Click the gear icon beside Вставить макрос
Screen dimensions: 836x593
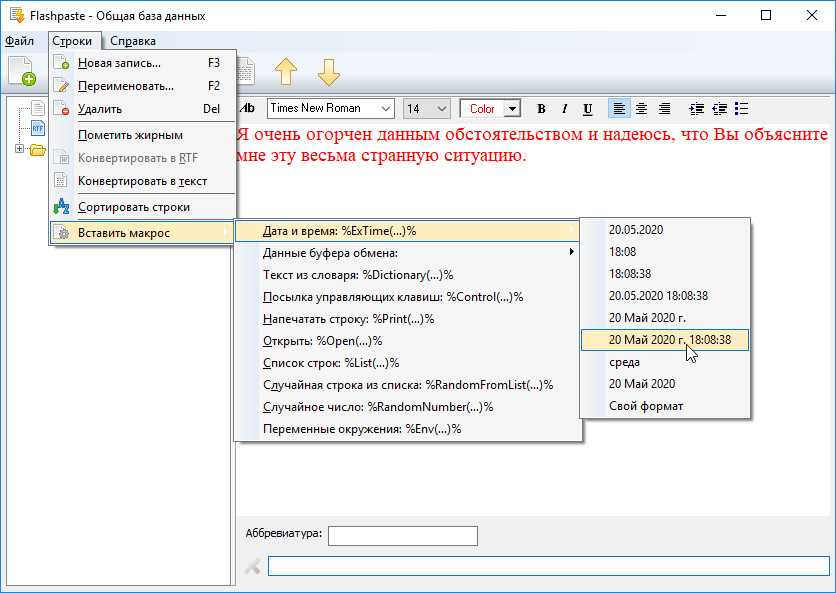[x=63, y=233]
